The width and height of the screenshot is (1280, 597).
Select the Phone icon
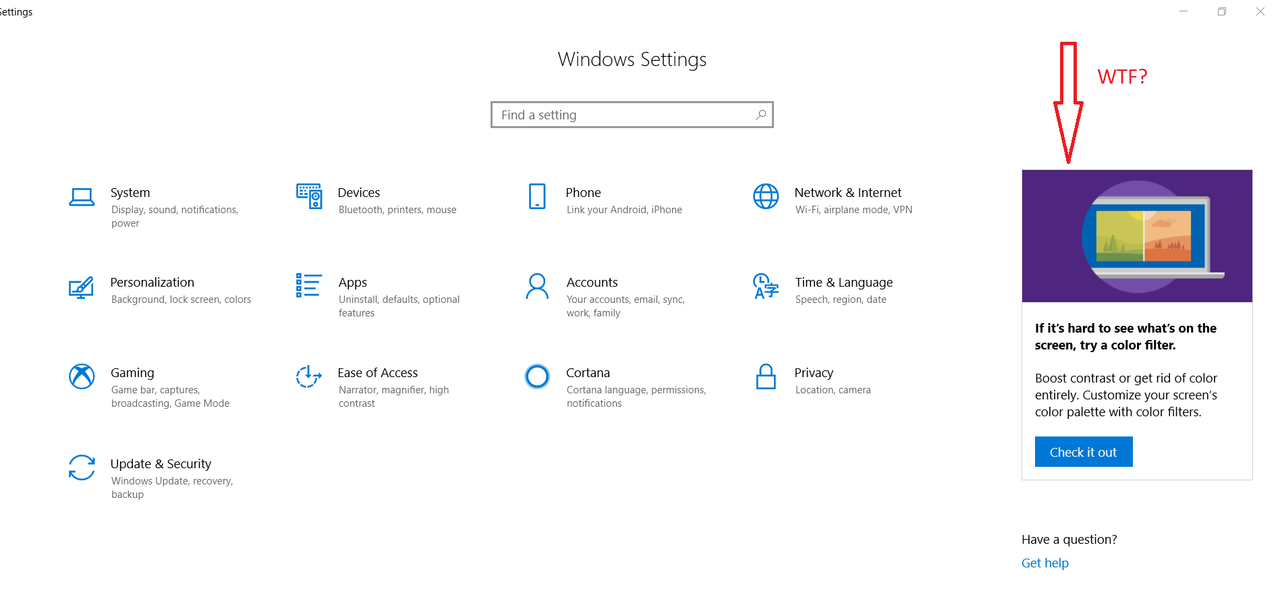537,196
